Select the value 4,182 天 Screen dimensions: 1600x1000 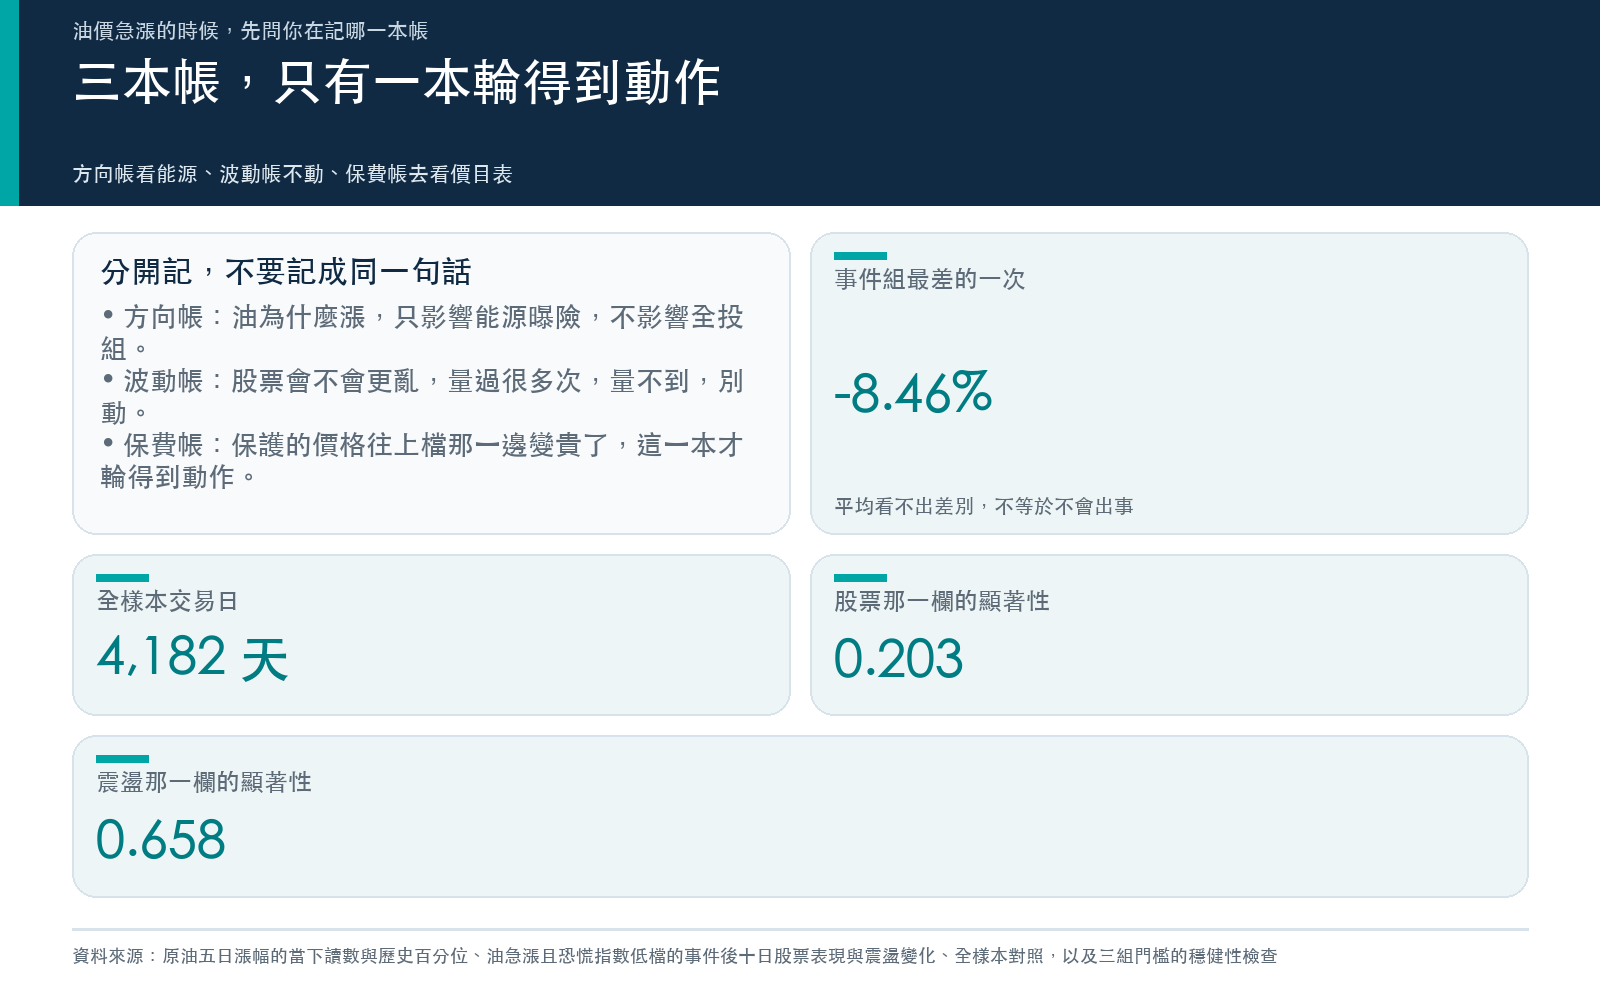(x=192, y=658)
